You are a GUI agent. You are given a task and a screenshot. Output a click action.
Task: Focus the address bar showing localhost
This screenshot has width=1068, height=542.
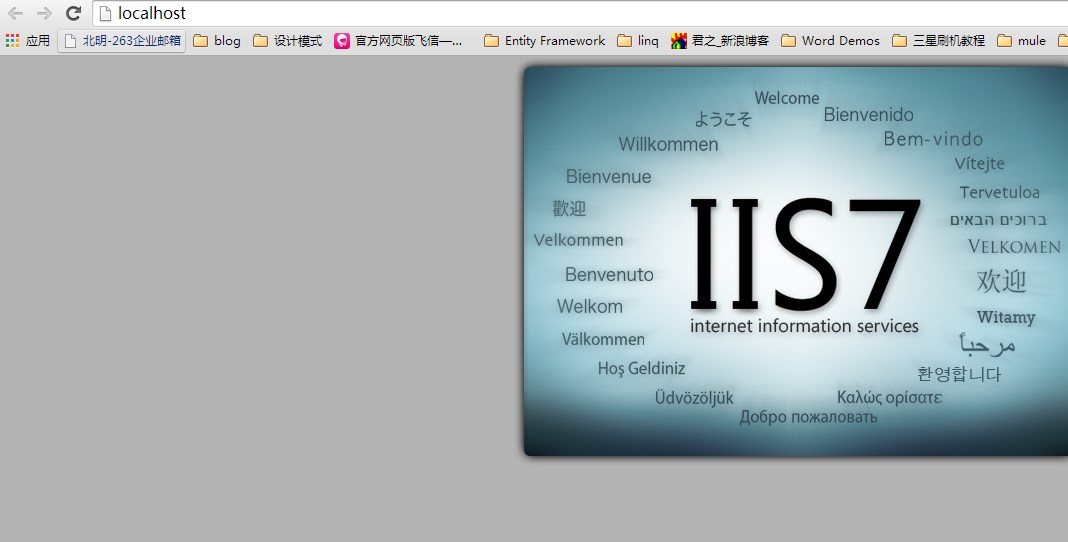[x=580, y=13]
